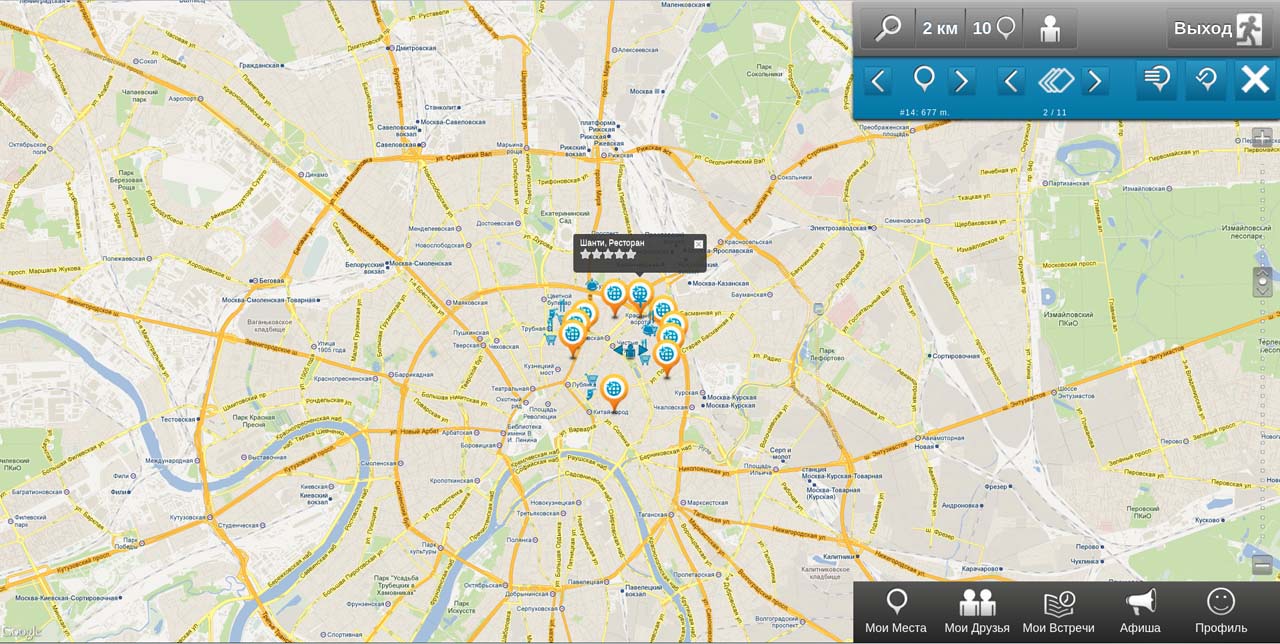Select the fifth rating star in popup

tap(631, 255)
